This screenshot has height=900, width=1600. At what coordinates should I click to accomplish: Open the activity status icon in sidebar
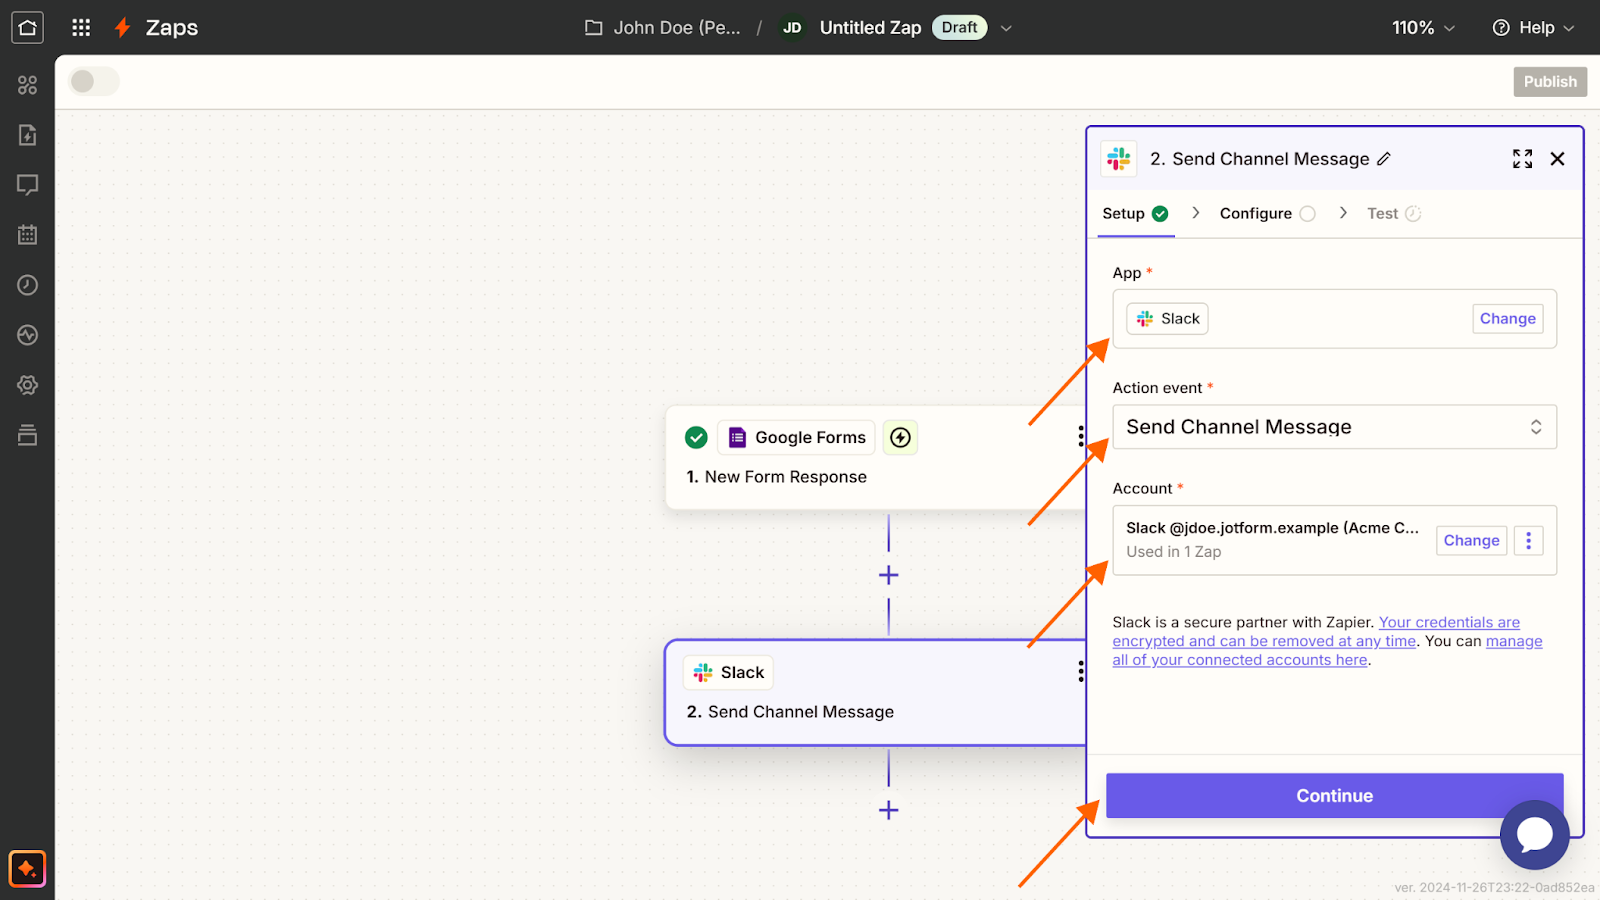click(x=27, y=335)
